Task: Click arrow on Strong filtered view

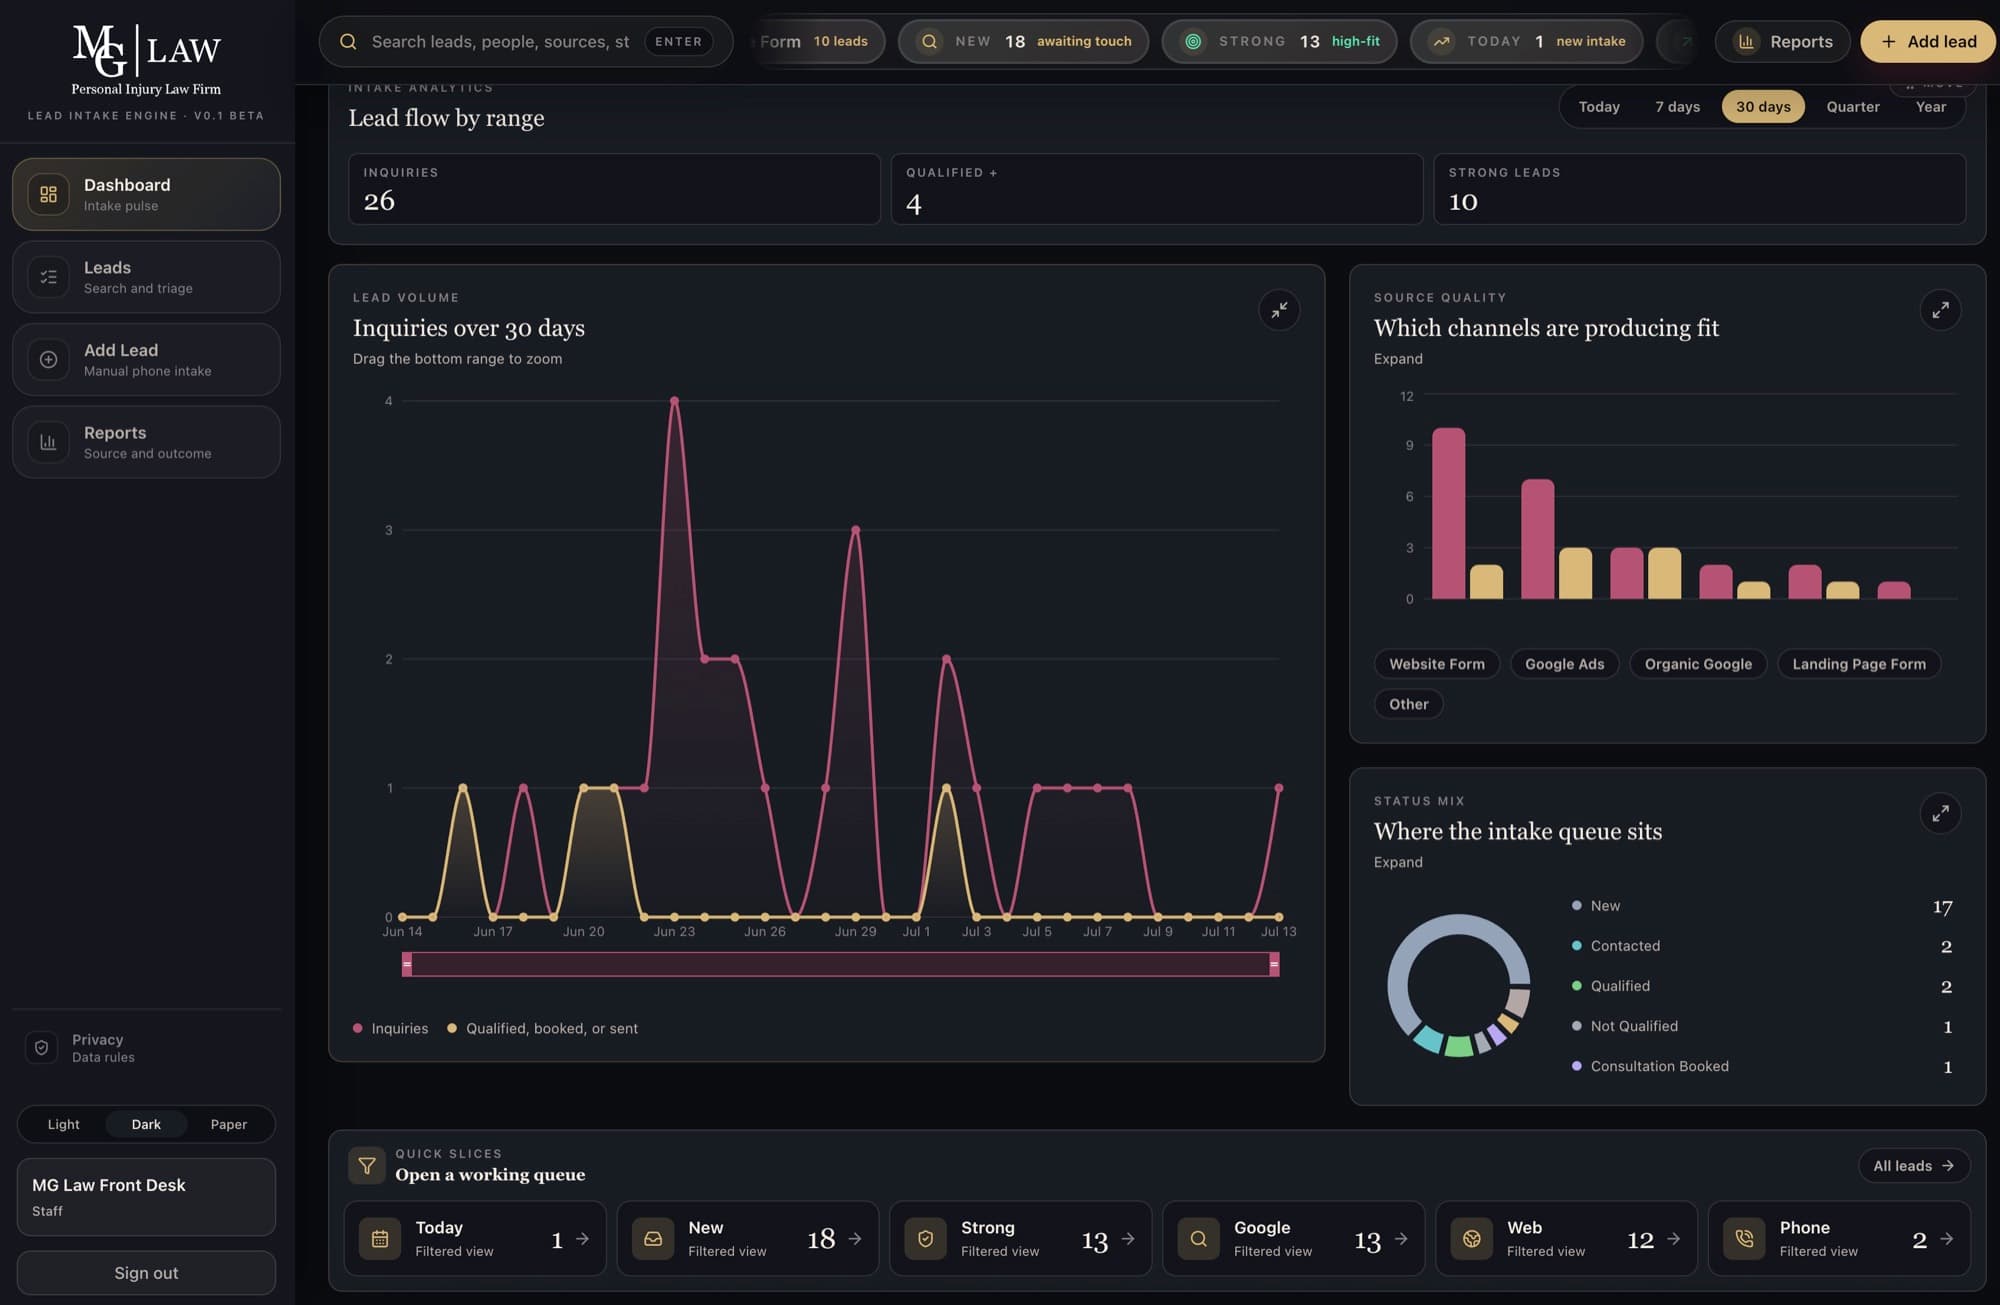Action: (1128, 1239)
